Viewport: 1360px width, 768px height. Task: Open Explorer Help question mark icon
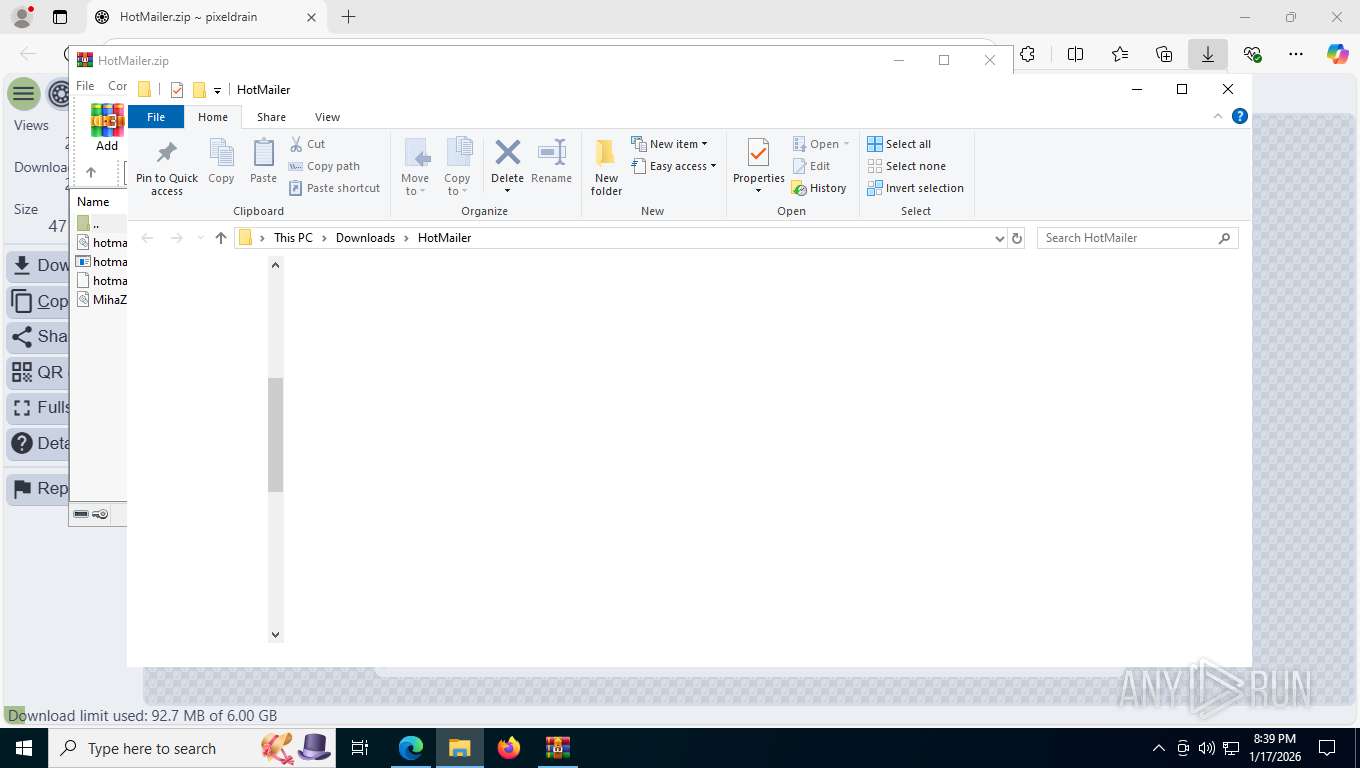tap(1240, 116)
